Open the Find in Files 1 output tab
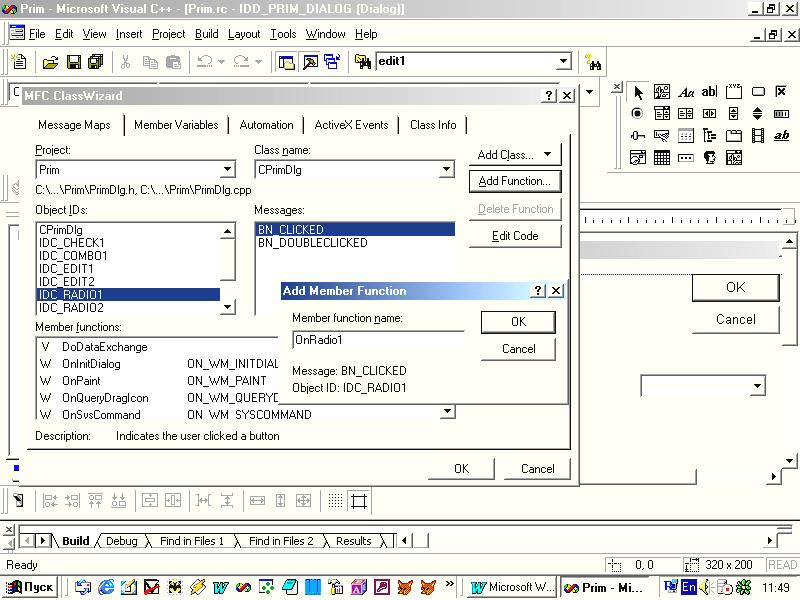Viewport: 800px width, 600px height. [192, 541]
